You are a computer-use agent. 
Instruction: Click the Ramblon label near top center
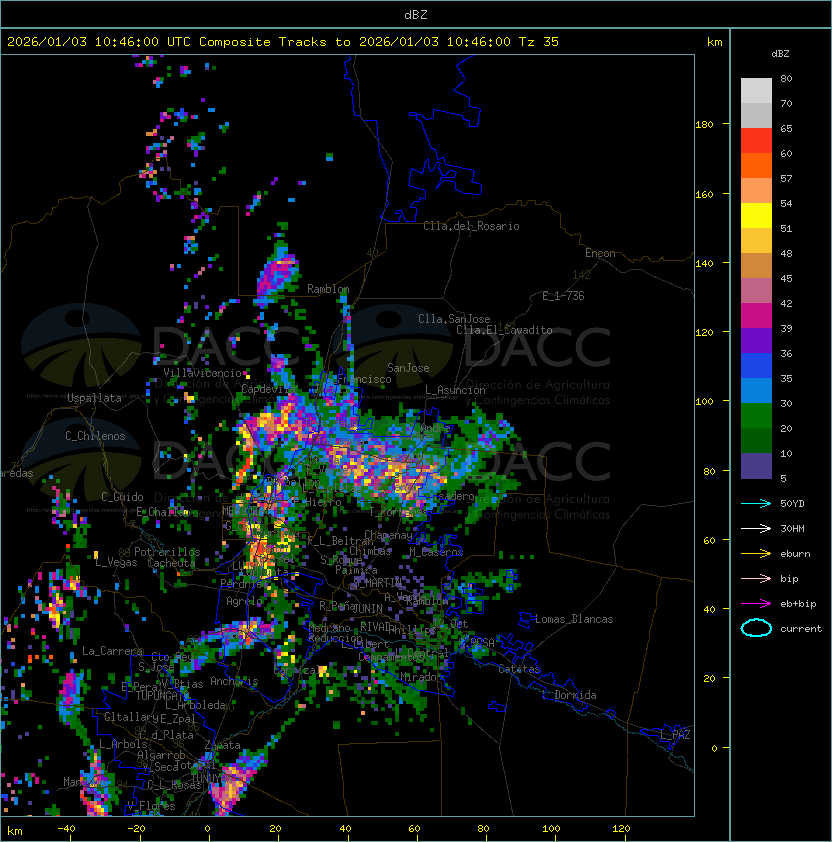(328, 289)
